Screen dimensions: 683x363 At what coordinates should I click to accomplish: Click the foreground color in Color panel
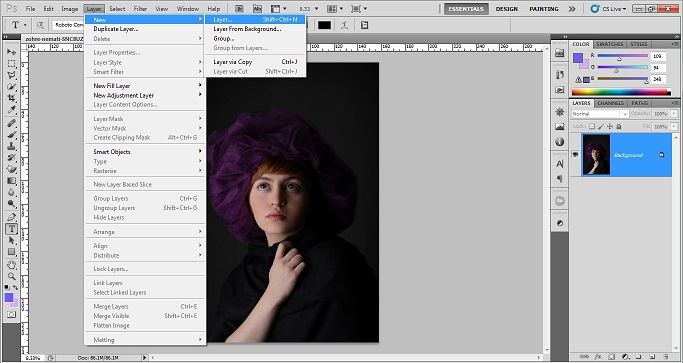click(578, 58)
